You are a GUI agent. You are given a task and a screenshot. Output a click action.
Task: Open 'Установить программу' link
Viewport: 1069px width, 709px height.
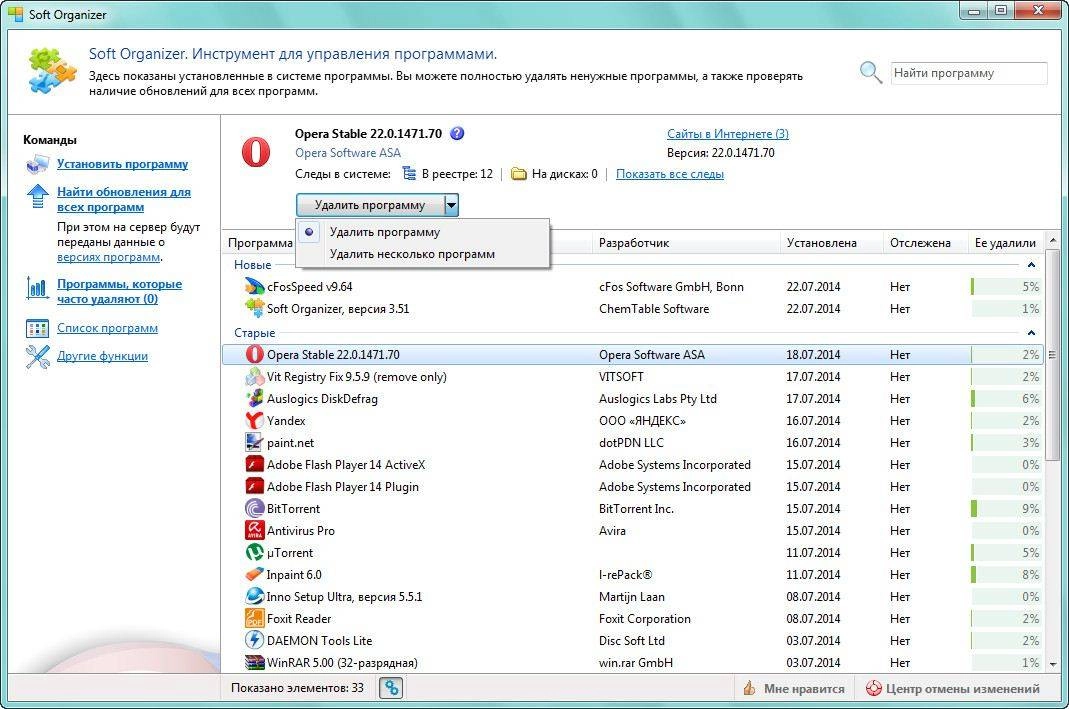click(123, 164)
